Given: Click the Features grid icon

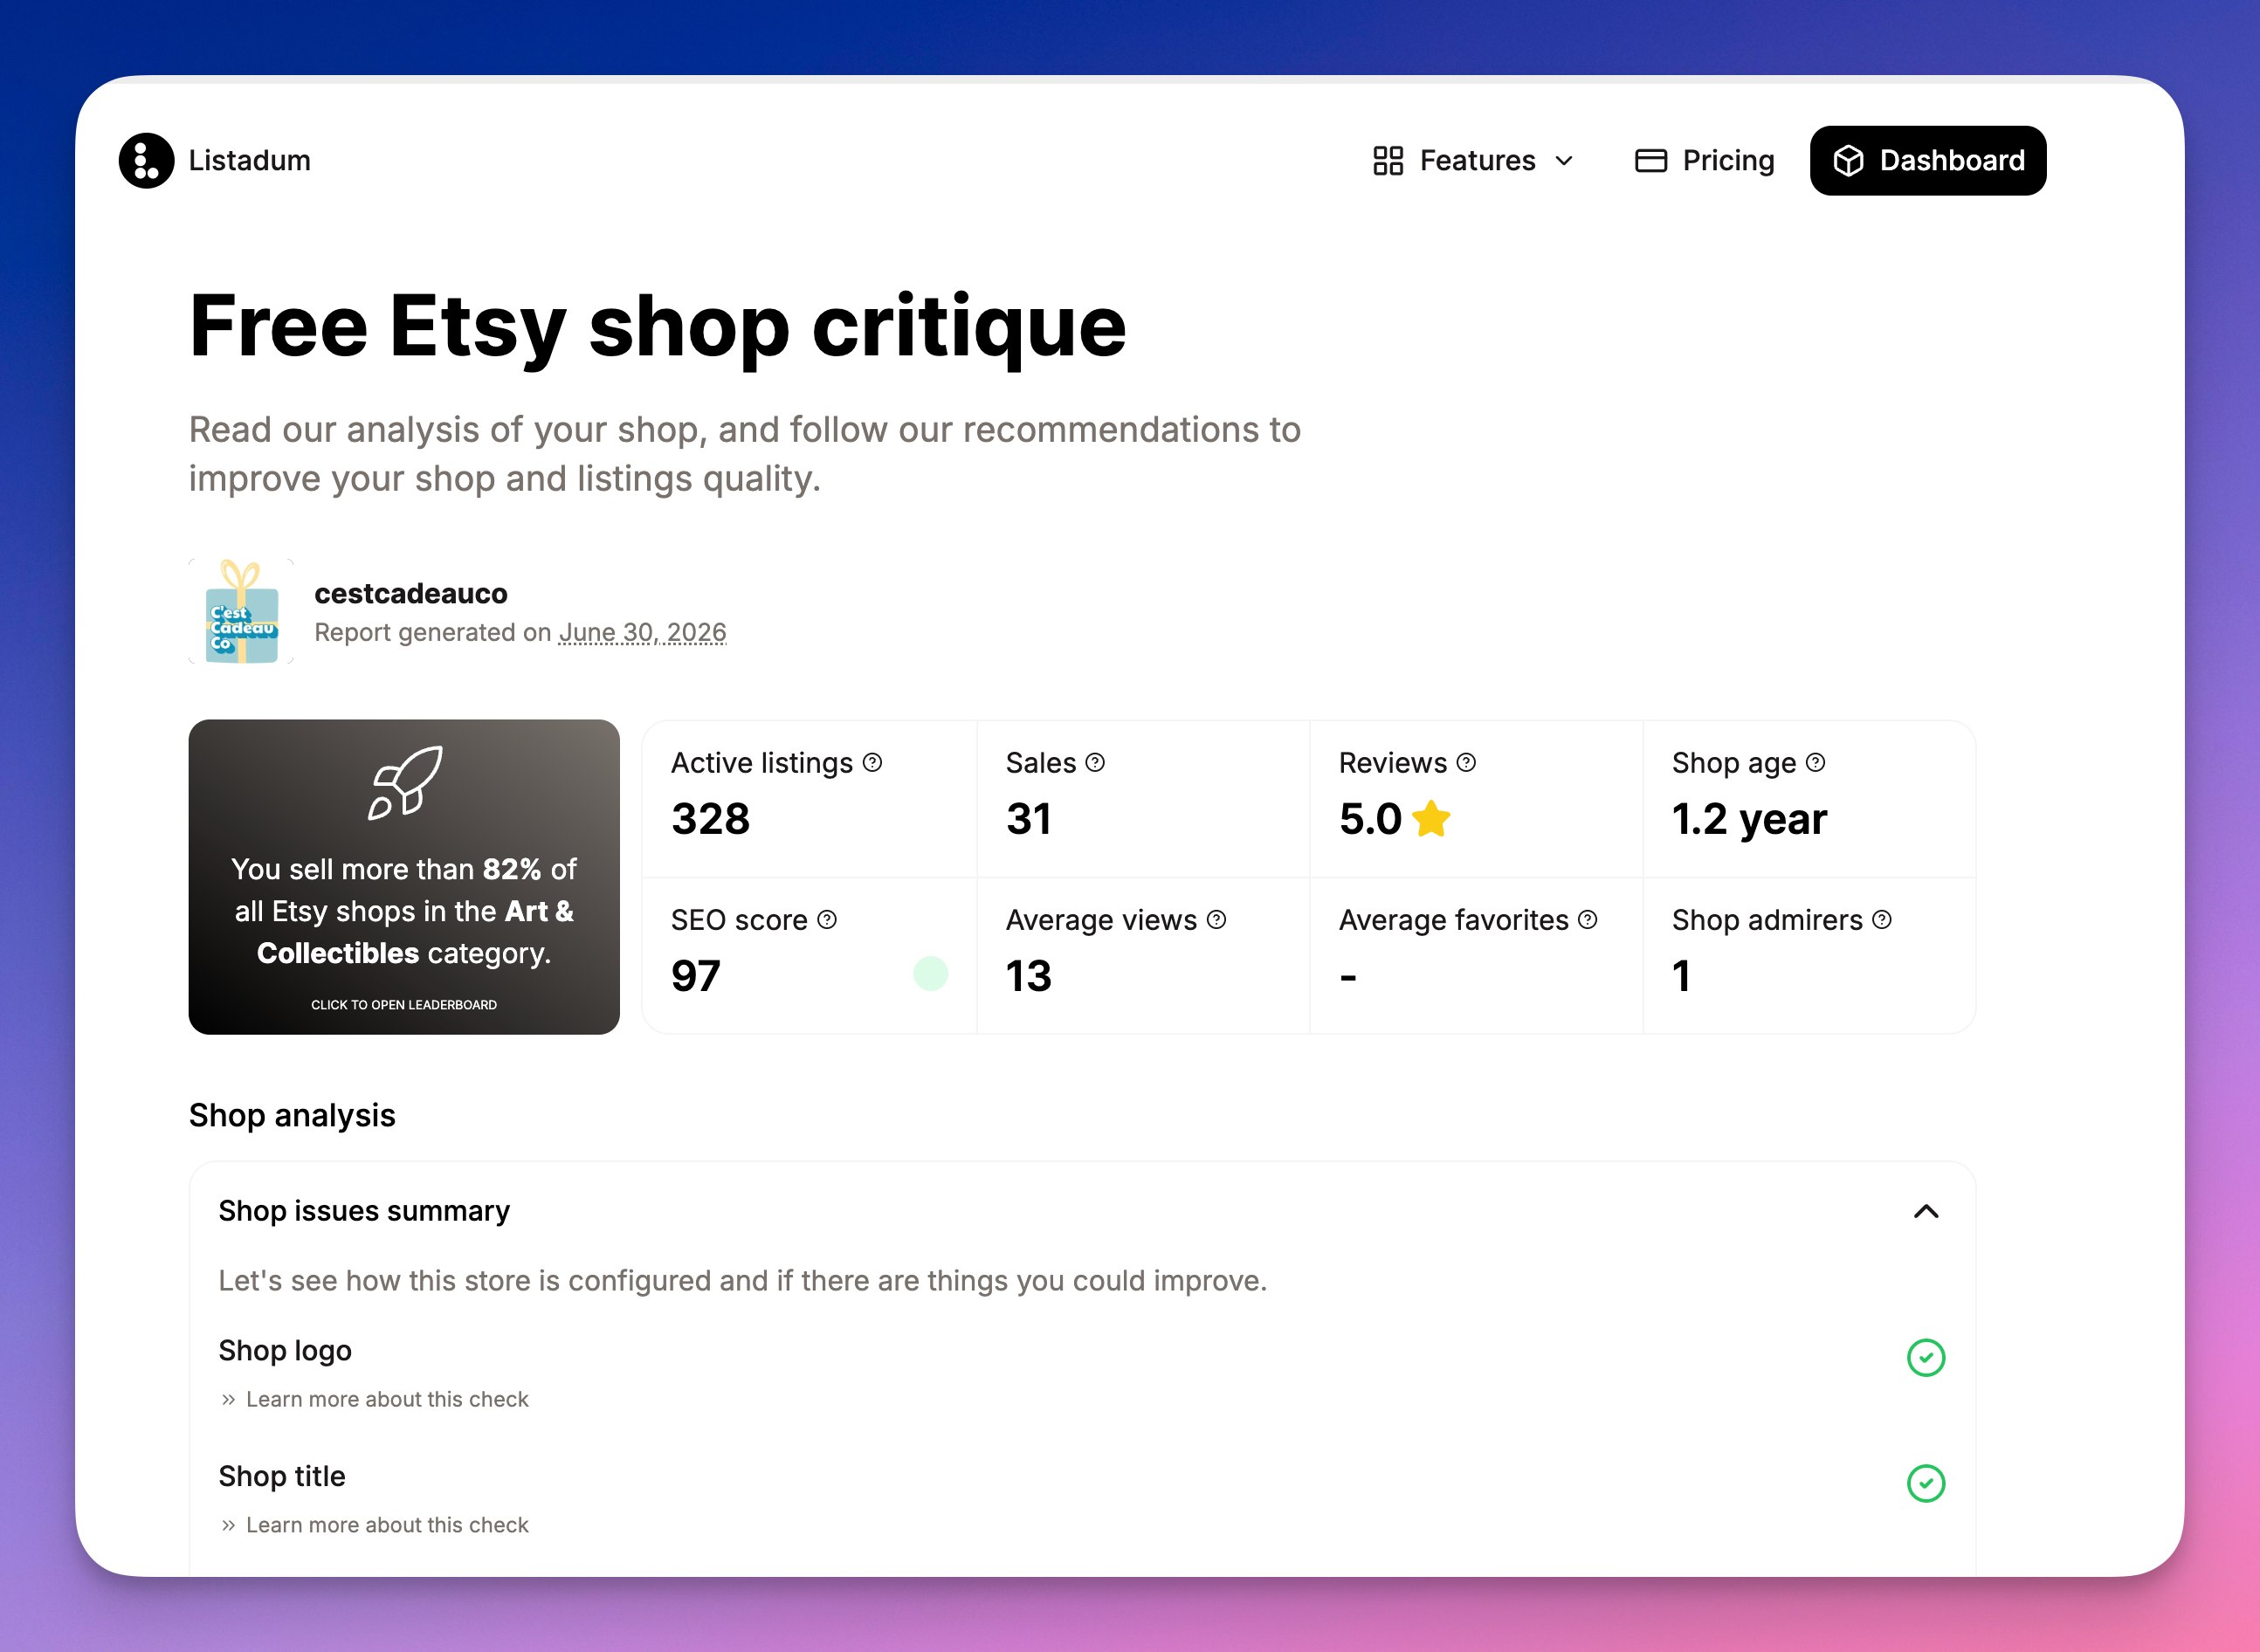Looking at the screenshot, I should click(x=1388, y=160).
